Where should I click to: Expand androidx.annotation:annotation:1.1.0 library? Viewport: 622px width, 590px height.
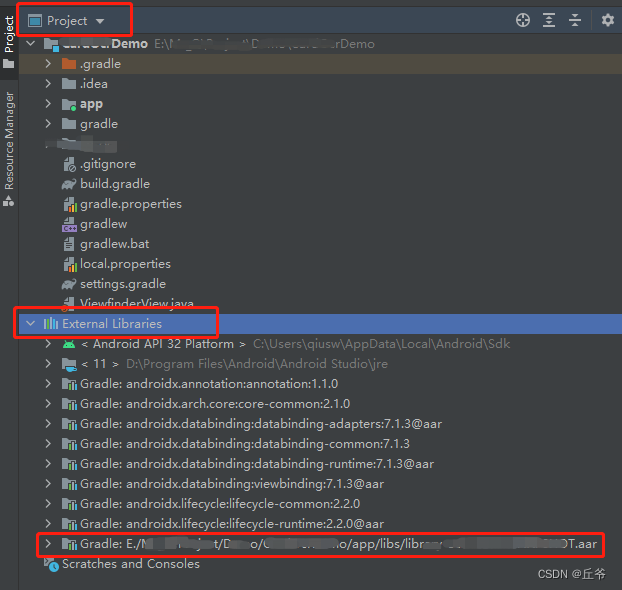pyautogui.click(x=48, y=384)
